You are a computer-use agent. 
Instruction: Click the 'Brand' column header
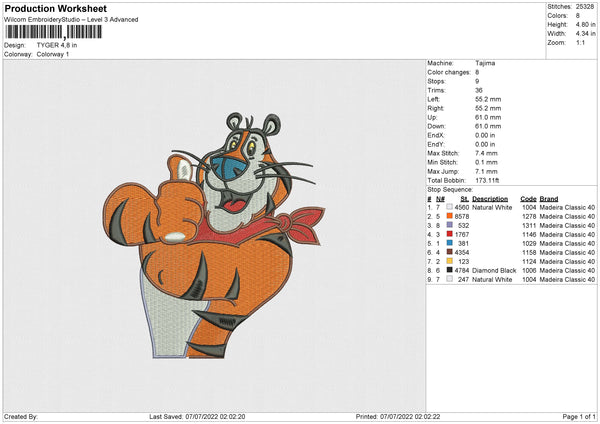pos(549,199)
